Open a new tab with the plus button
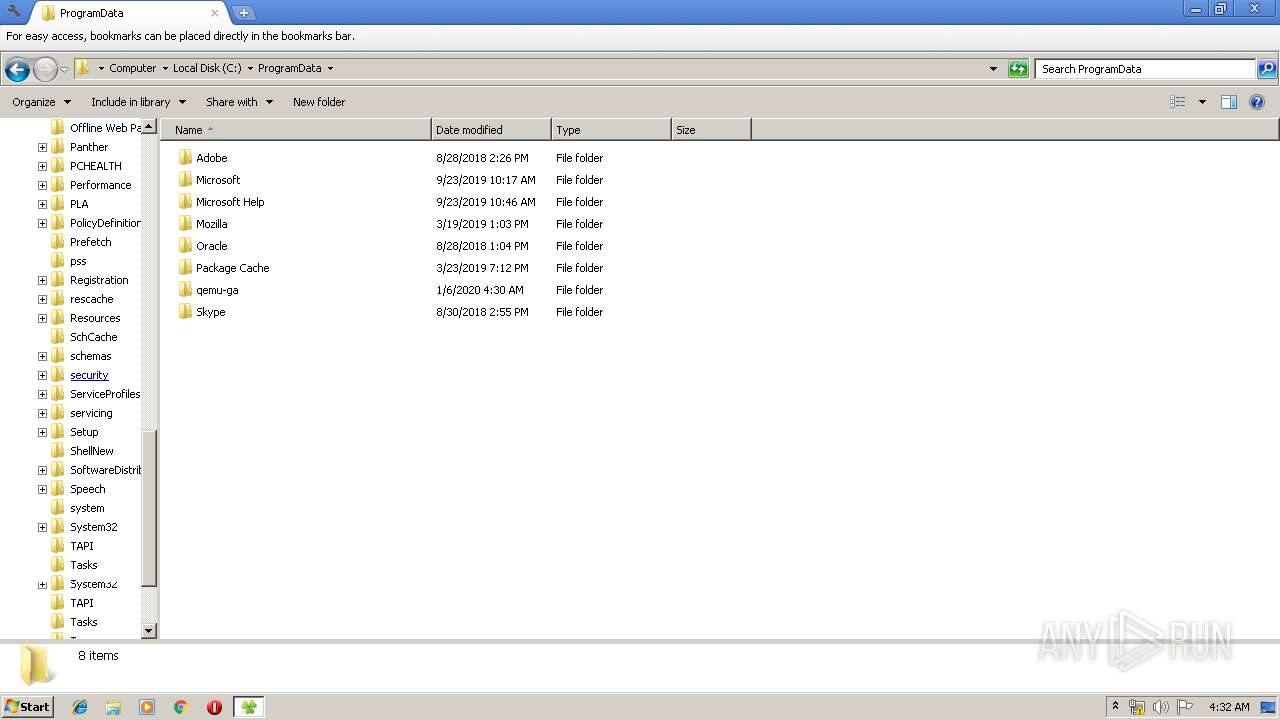The height and width of the screenshot is (720, 1280). [x=243, y=13]
